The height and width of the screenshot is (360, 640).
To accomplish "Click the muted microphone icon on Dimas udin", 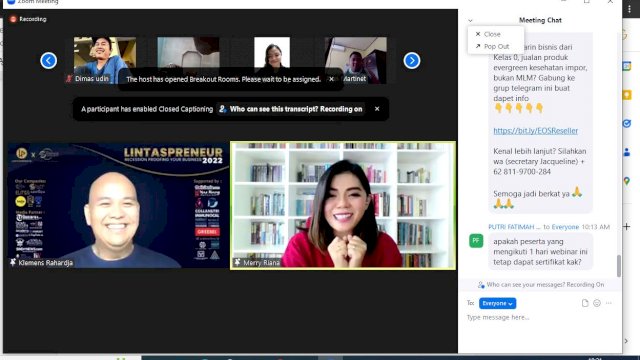I will [x=69, y=78].
